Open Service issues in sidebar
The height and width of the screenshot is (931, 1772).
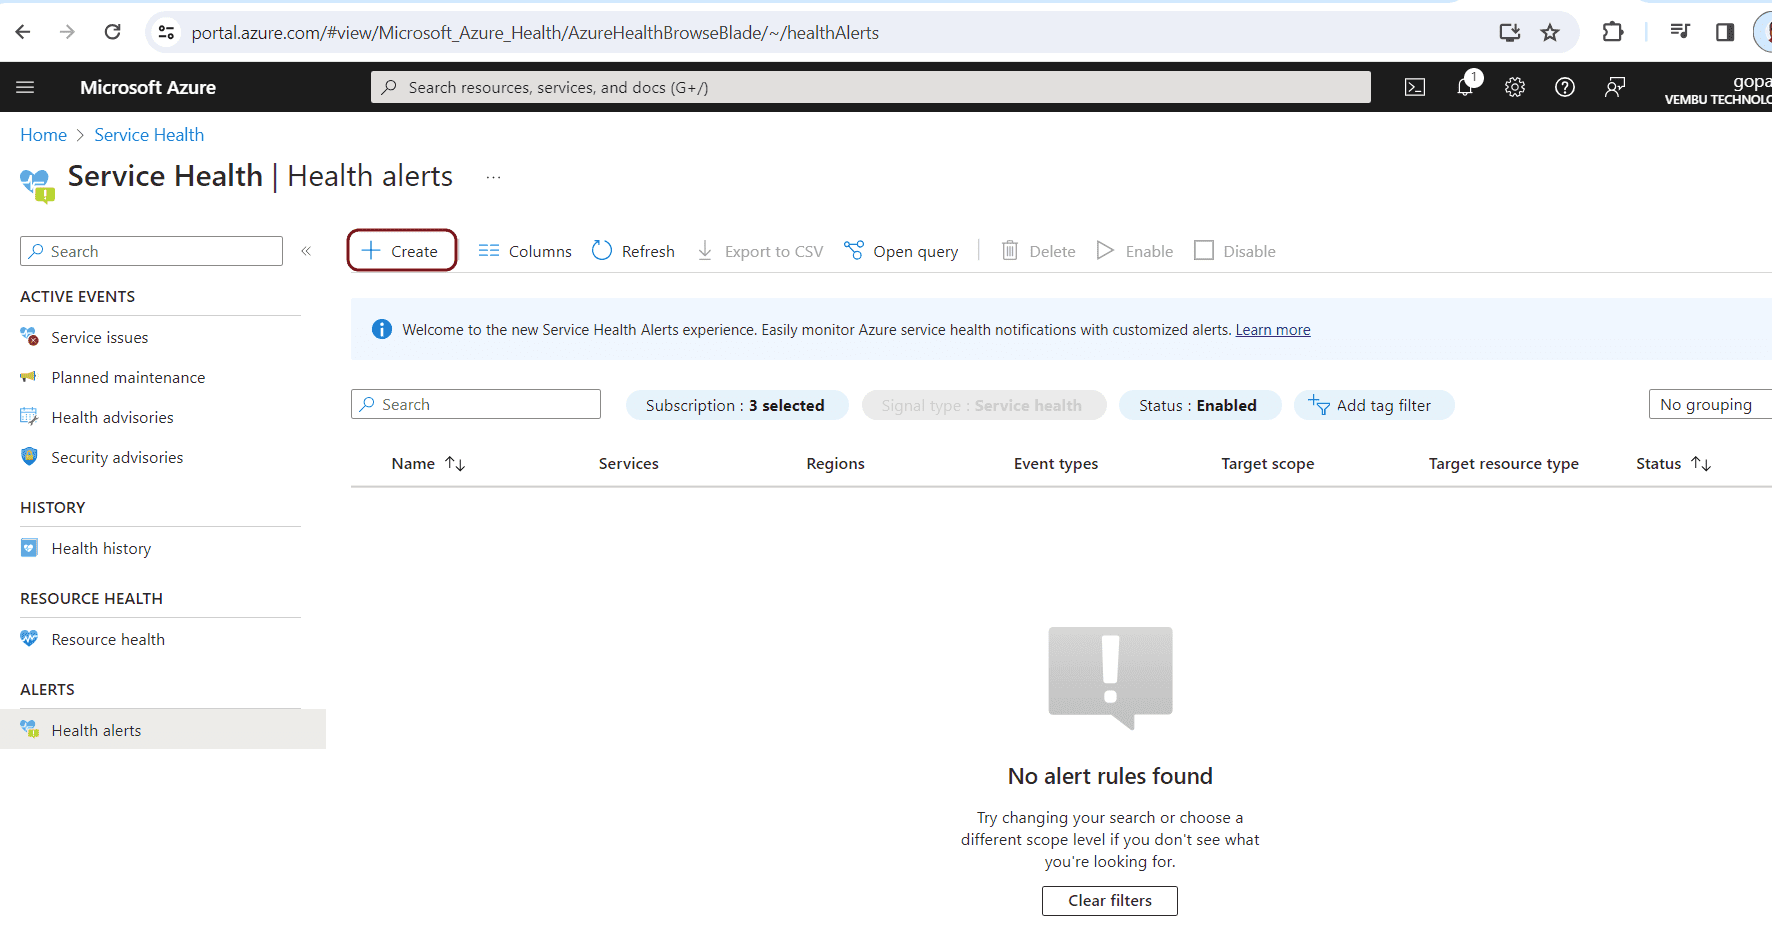(x=100, y=337)
